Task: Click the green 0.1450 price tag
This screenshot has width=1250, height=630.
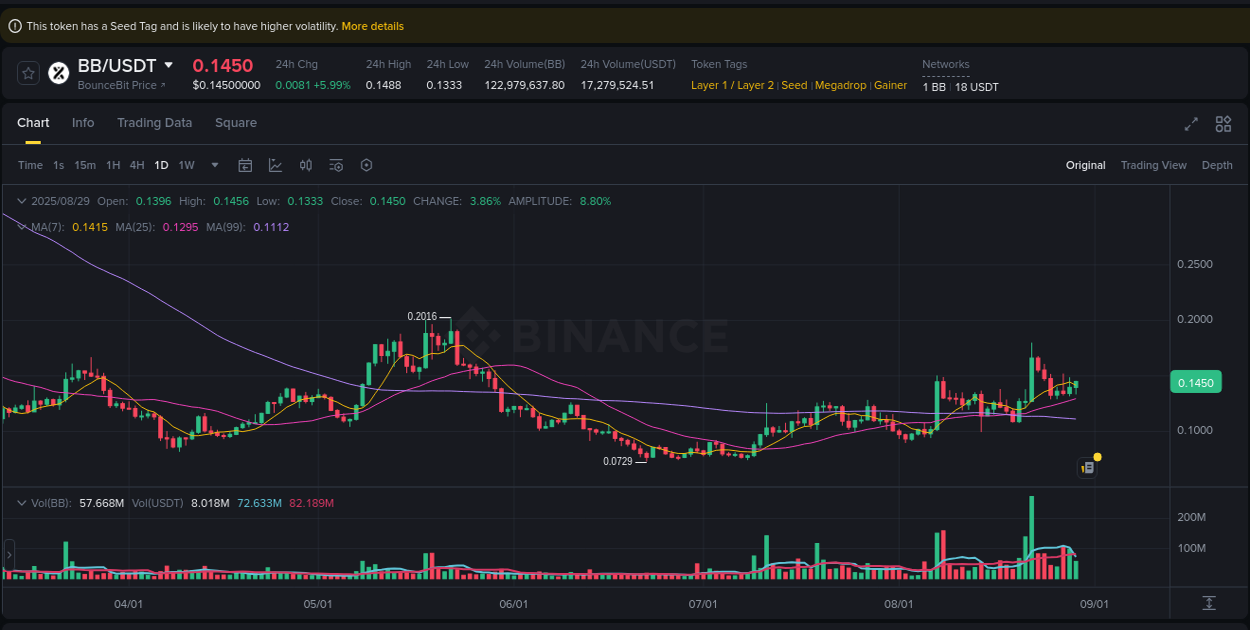Action: [1196, 381]
